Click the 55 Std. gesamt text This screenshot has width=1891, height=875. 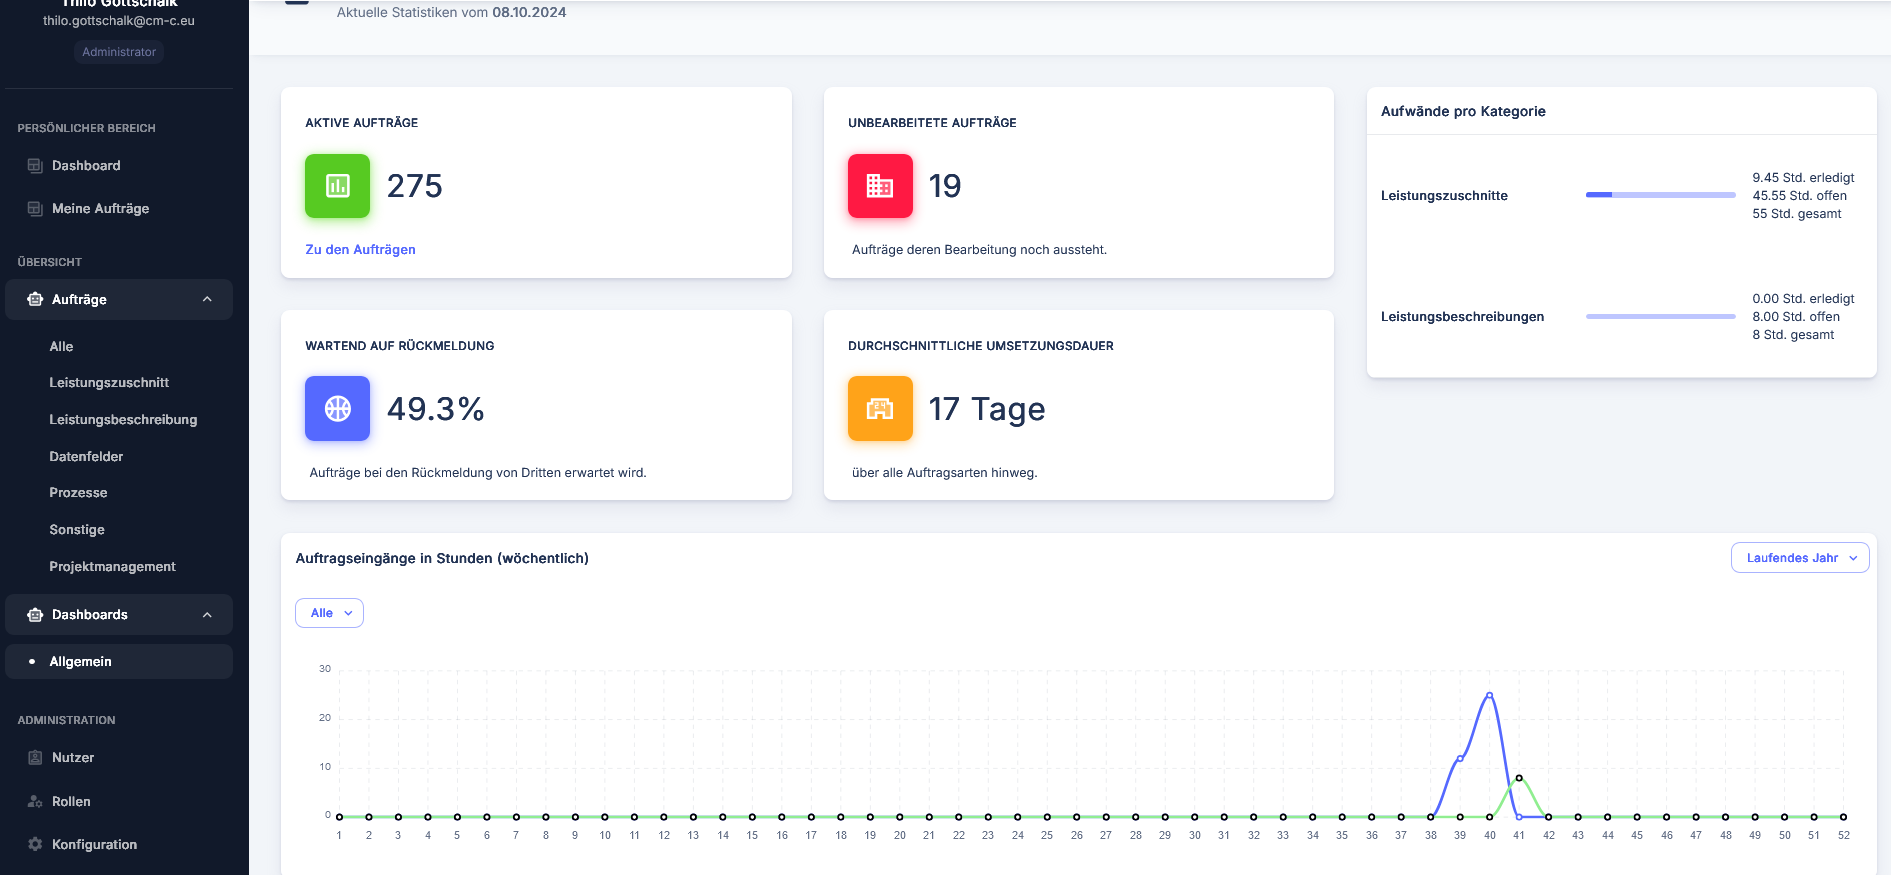click(1797, 214)
